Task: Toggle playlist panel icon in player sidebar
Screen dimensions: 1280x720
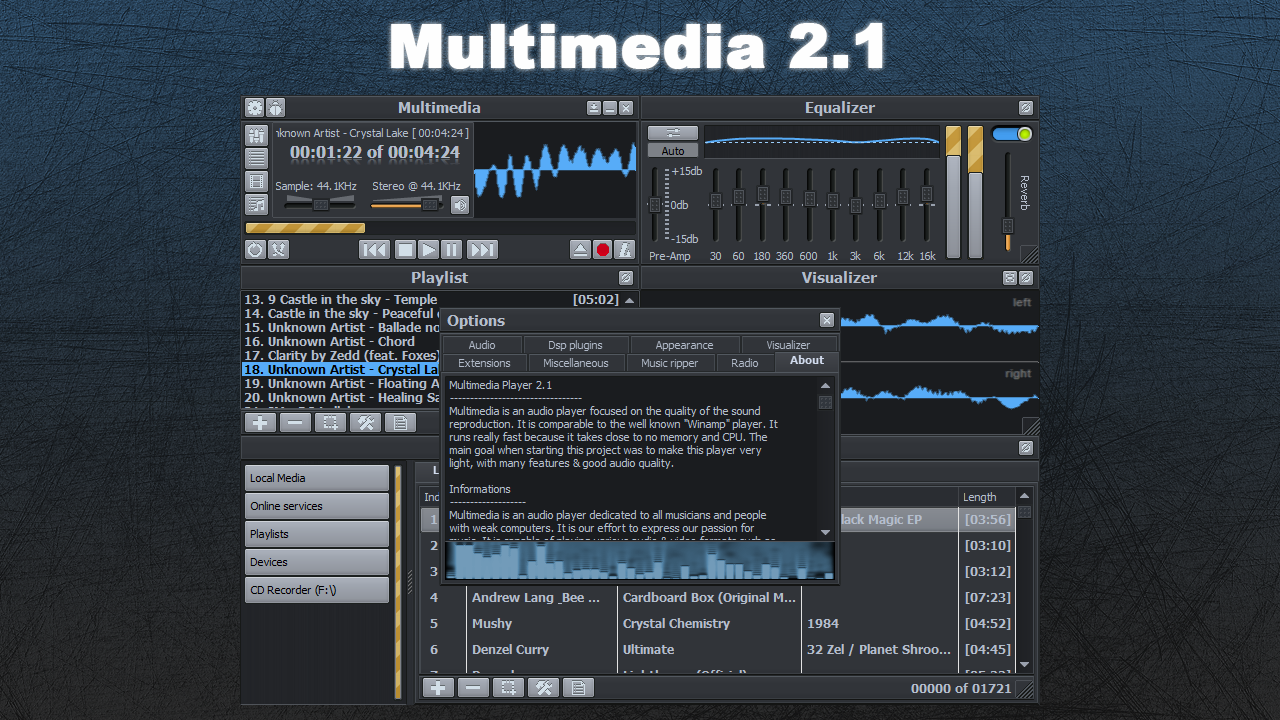Action: [x=257, y=158]
